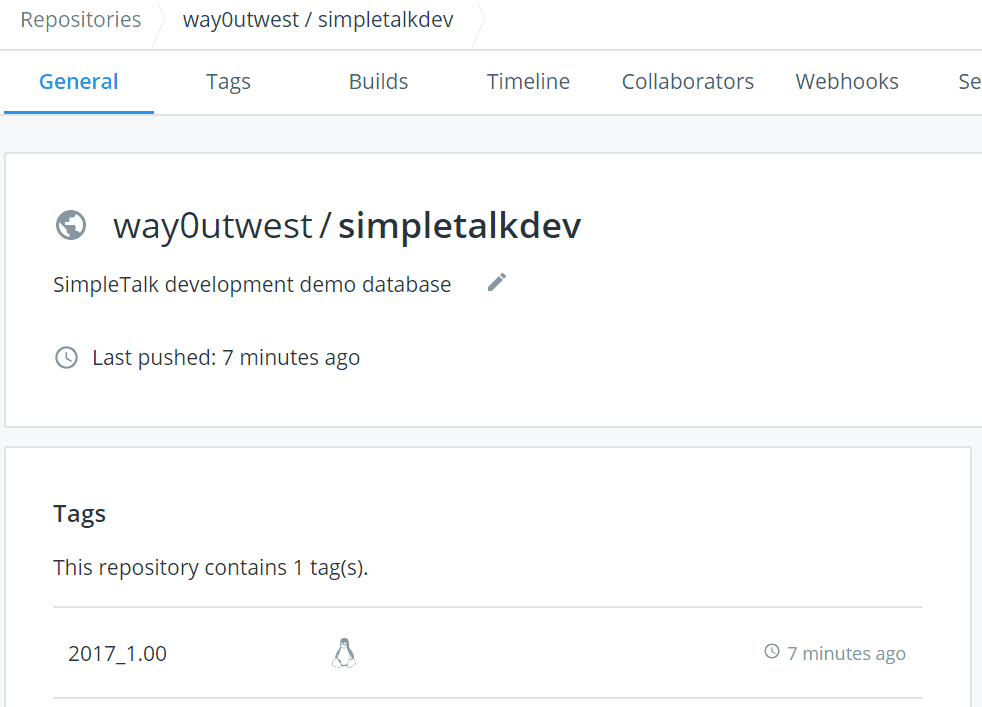
Task: Edit the description with the pencil icon
Action: click(x=497, y=283)
